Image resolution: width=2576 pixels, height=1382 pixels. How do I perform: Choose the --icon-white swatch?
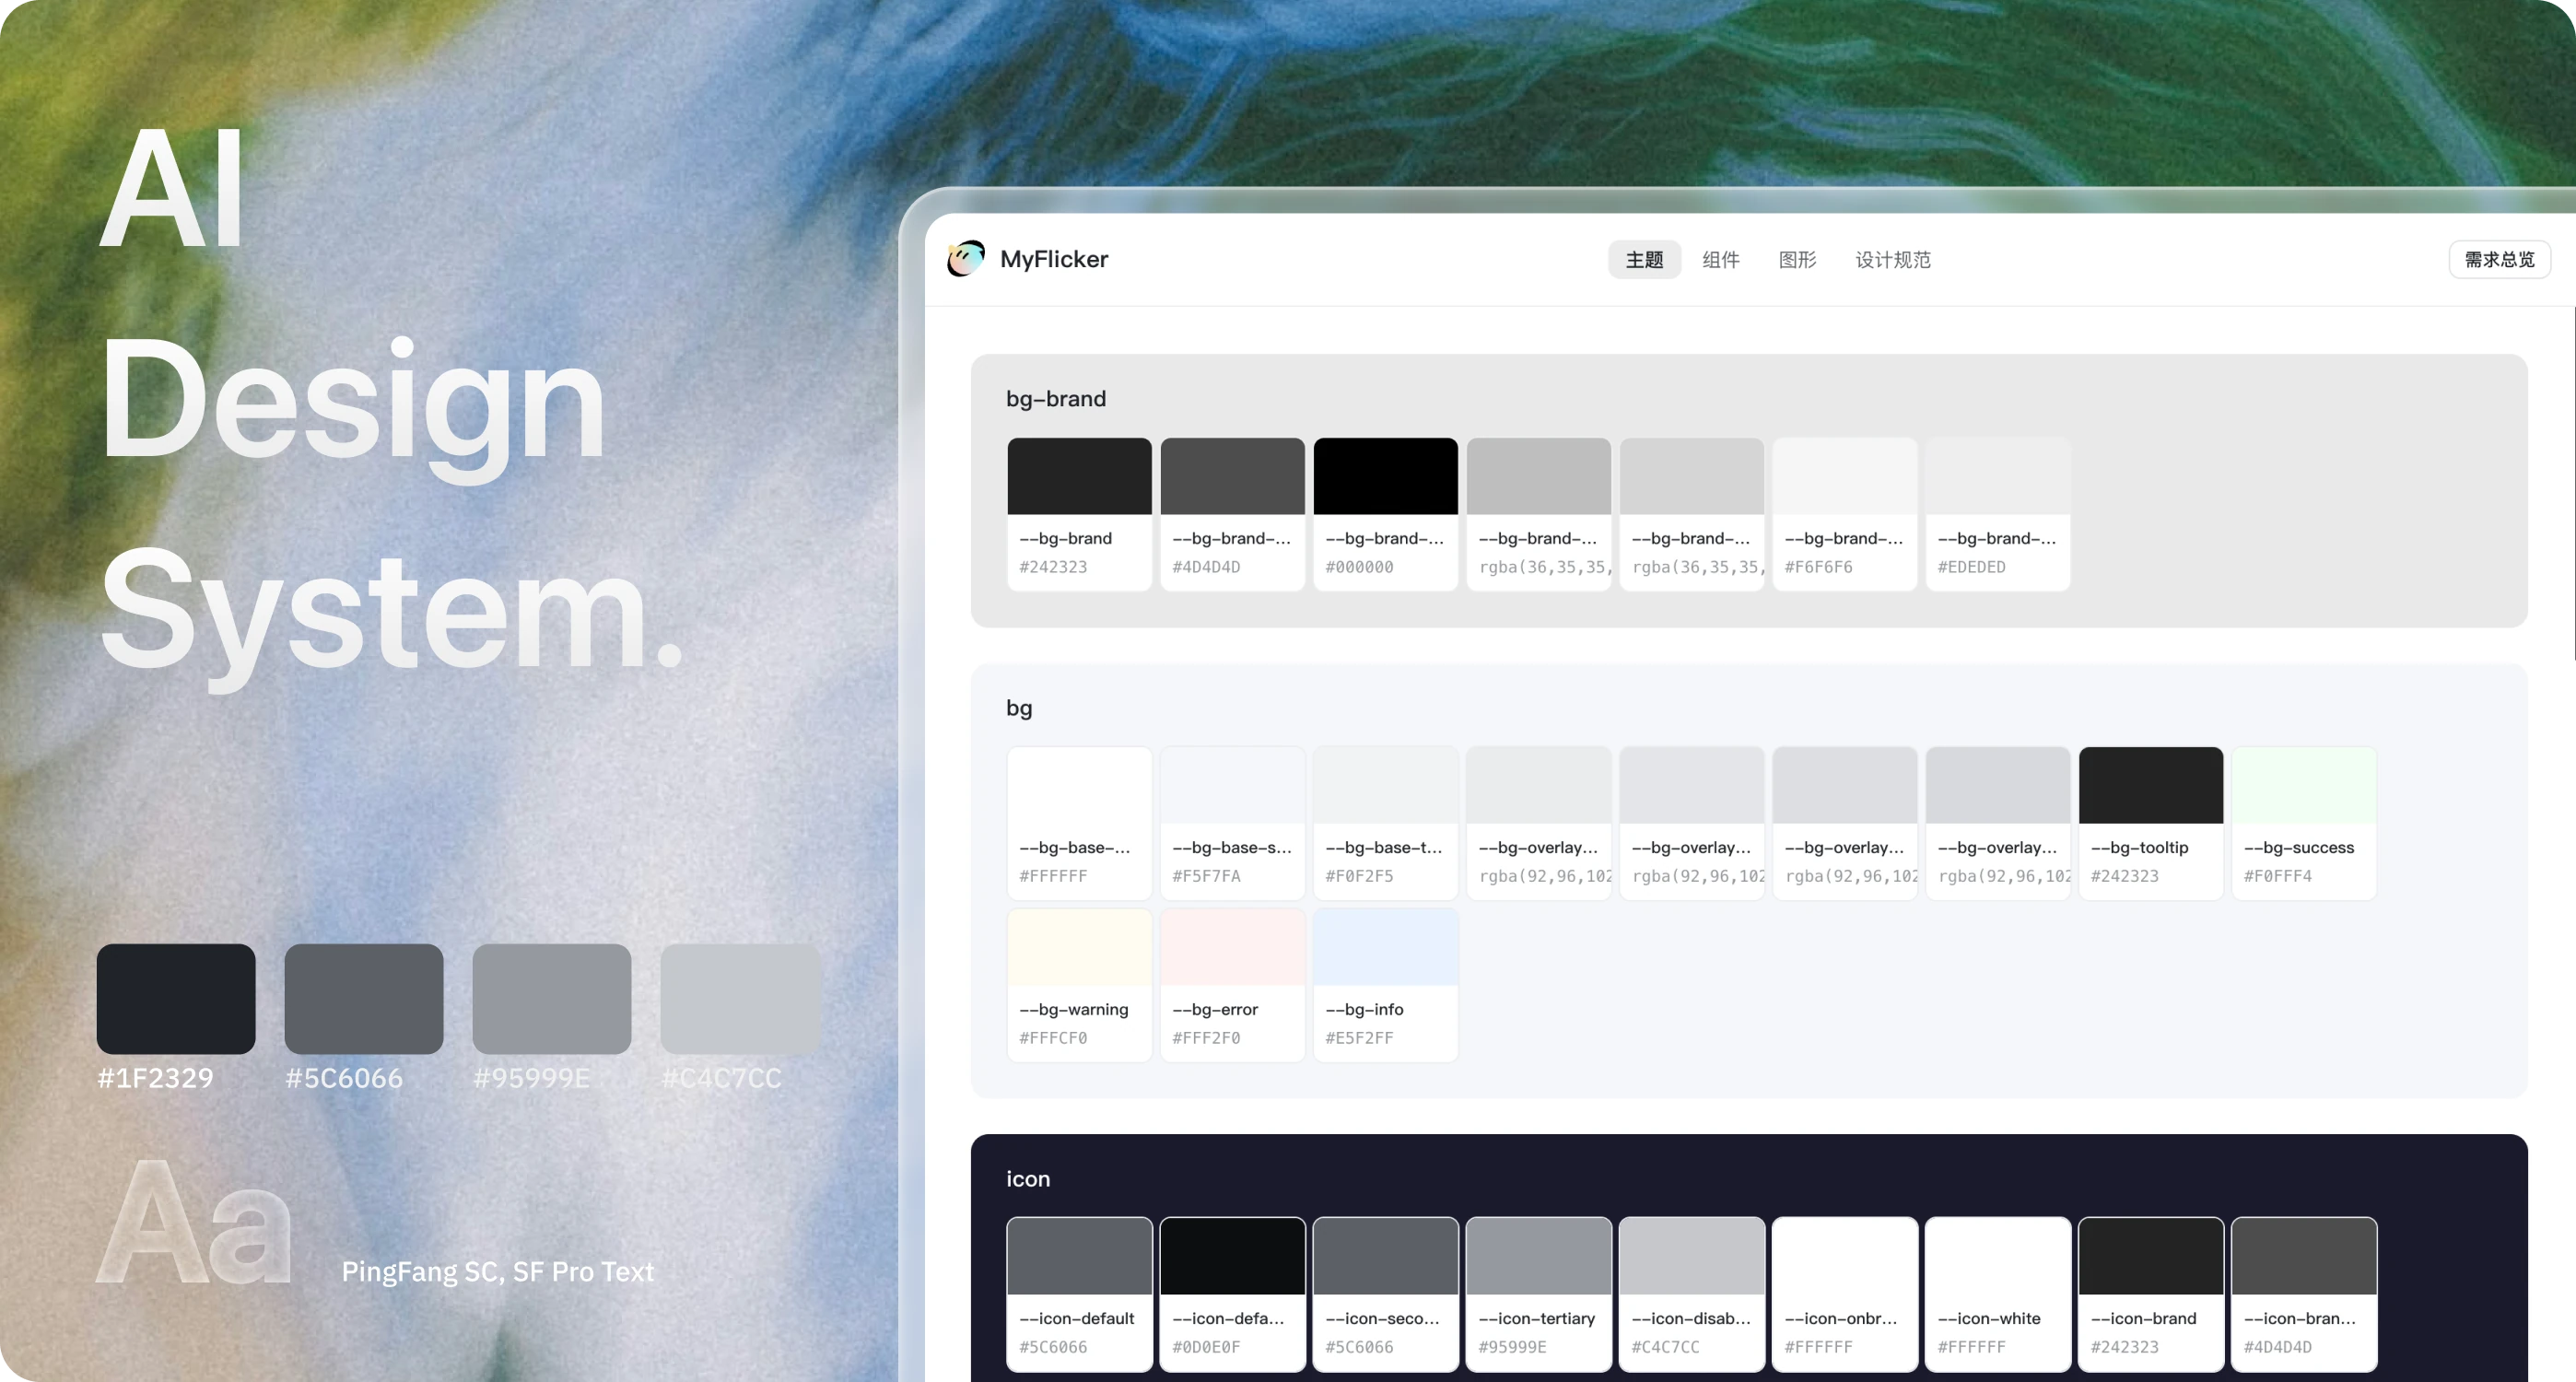[x=1997, y=1294]
